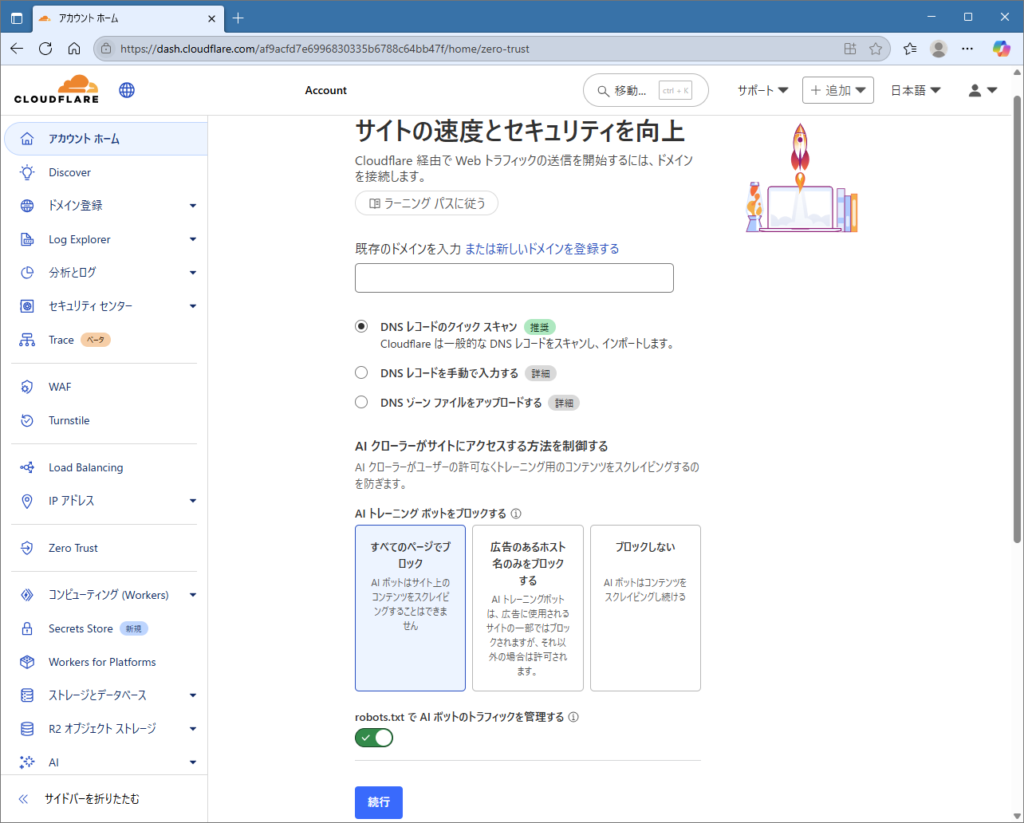Open browser home page icon
1024x823 pixels.
click(74, 48)
